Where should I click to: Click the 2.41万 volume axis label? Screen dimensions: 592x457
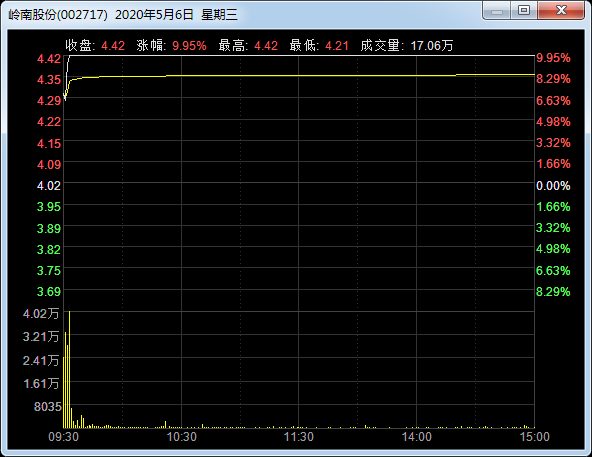pos(41,360)
